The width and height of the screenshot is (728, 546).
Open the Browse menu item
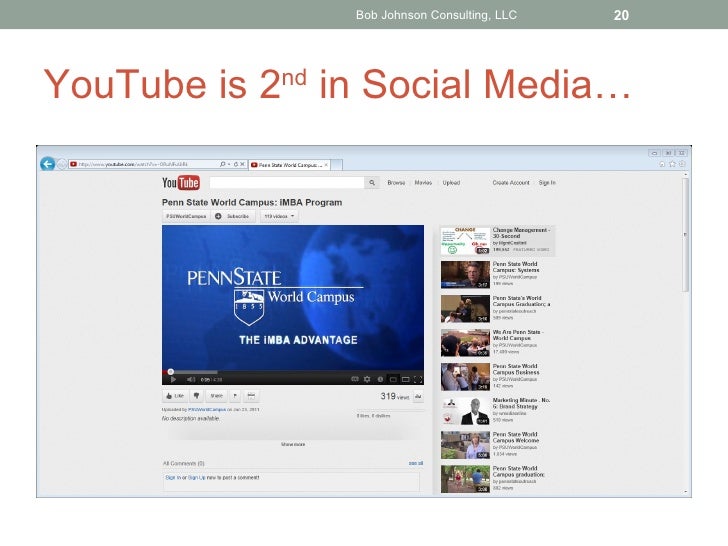396,183
